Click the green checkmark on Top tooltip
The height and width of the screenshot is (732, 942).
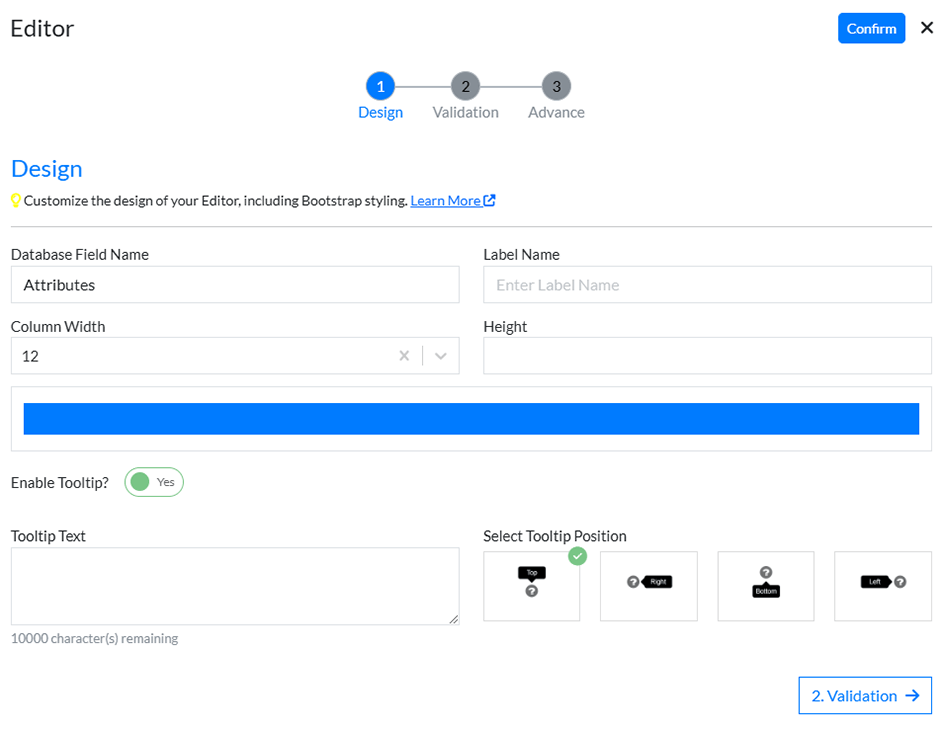click(x=577, y=556)
